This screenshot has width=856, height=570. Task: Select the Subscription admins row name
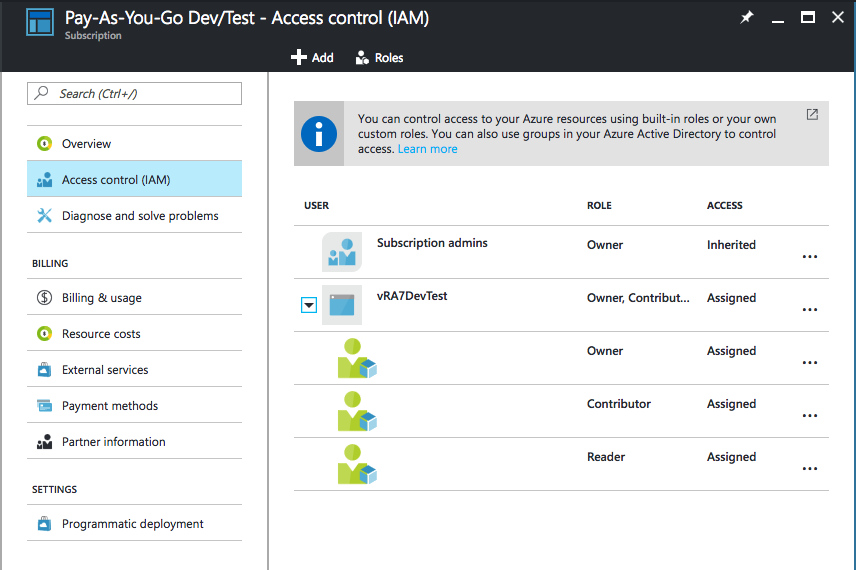click(x=432, y=243)
